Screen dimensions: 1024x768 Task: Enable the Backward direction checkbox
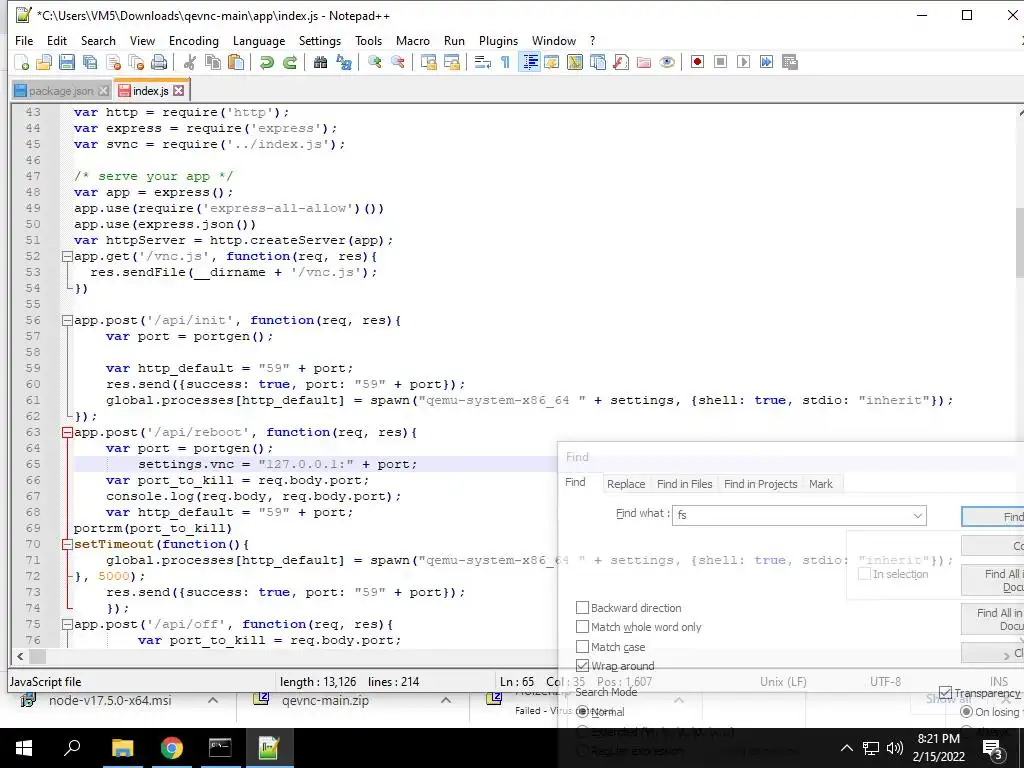tap(583, 607)
